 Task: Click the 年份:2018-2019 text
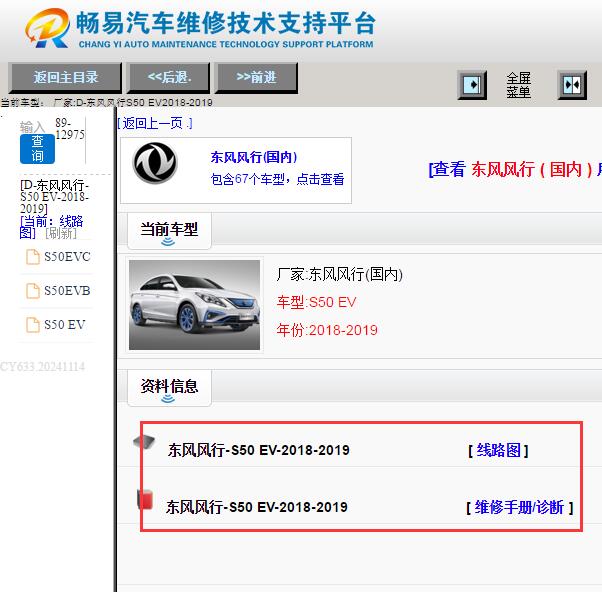click(327, 330)
